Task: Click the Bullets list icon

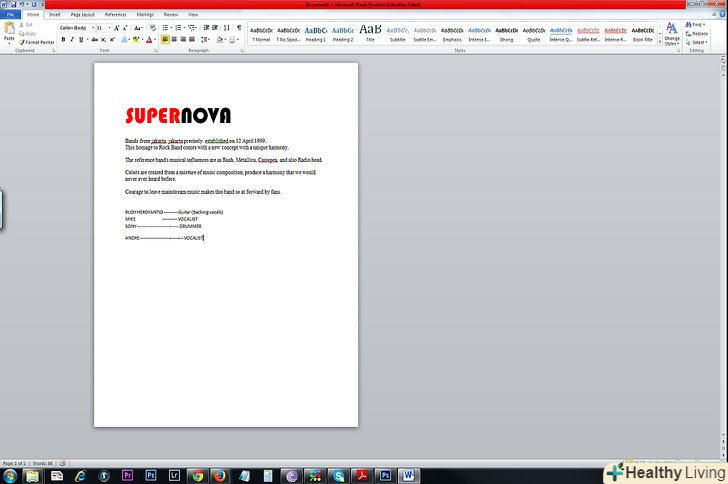Action: pos(166,28)
